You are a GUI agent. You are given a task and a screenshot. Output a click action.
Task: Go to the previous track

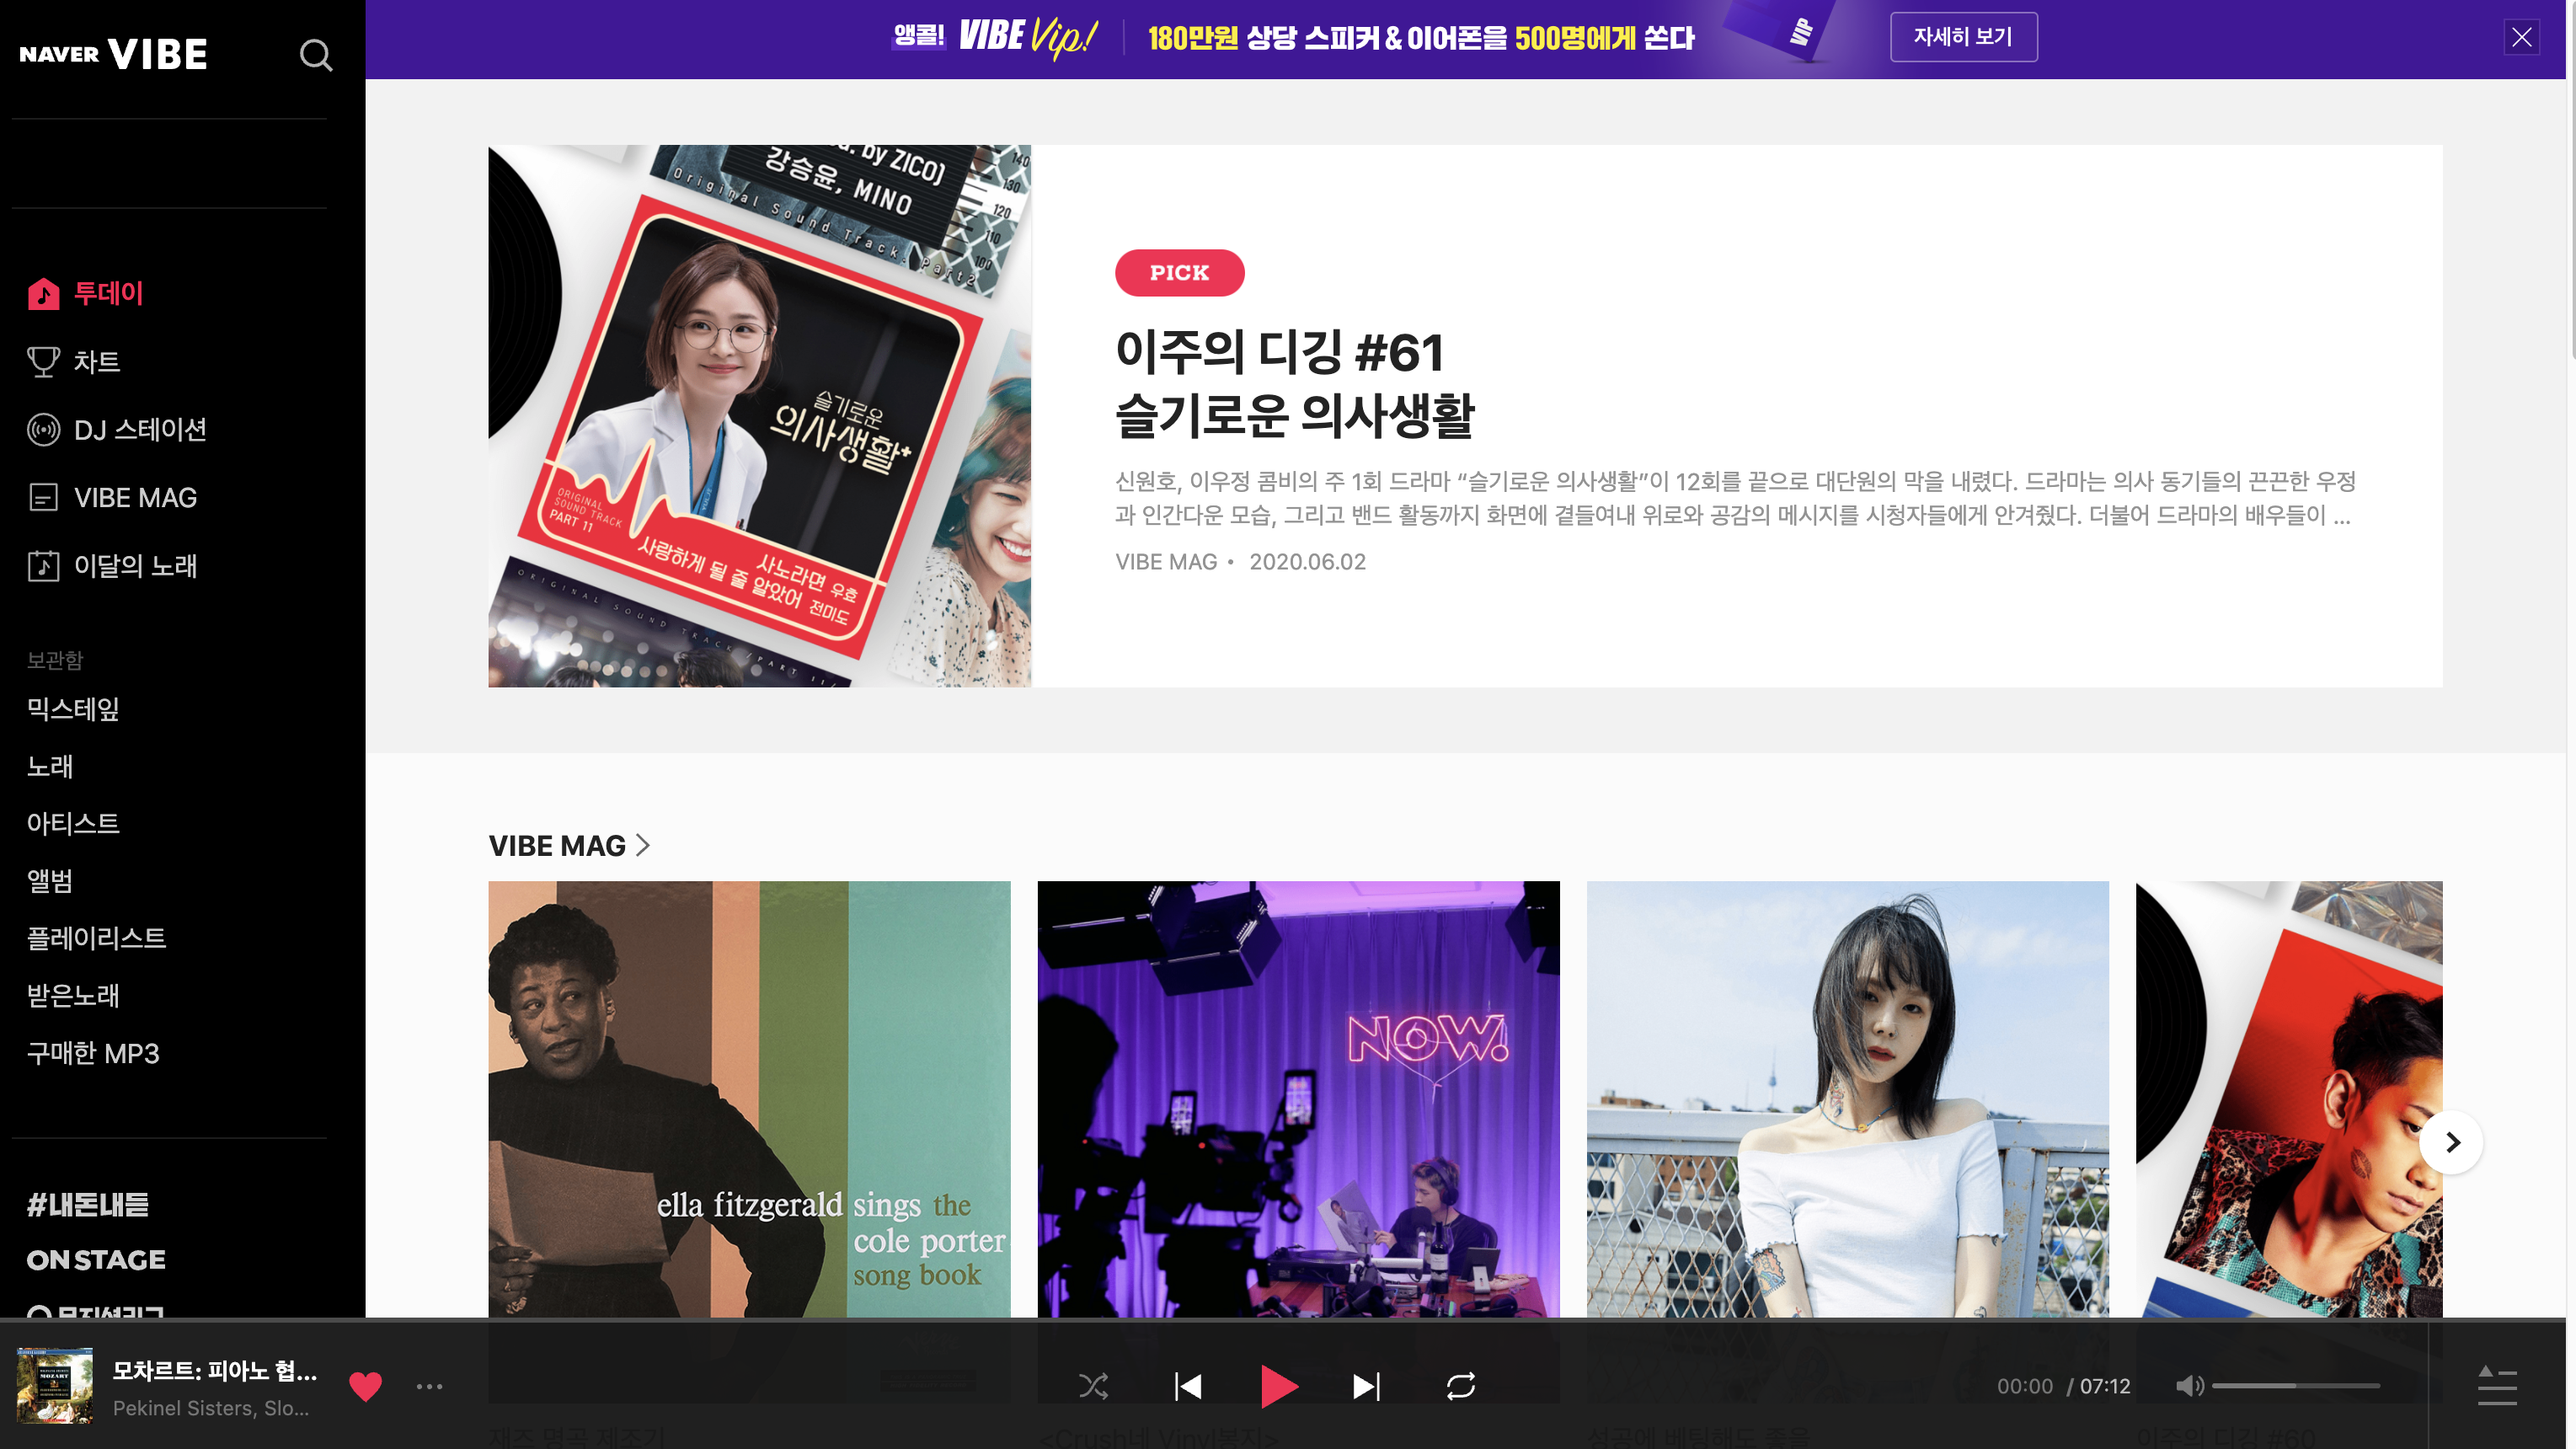[x=1188, y=1386]
